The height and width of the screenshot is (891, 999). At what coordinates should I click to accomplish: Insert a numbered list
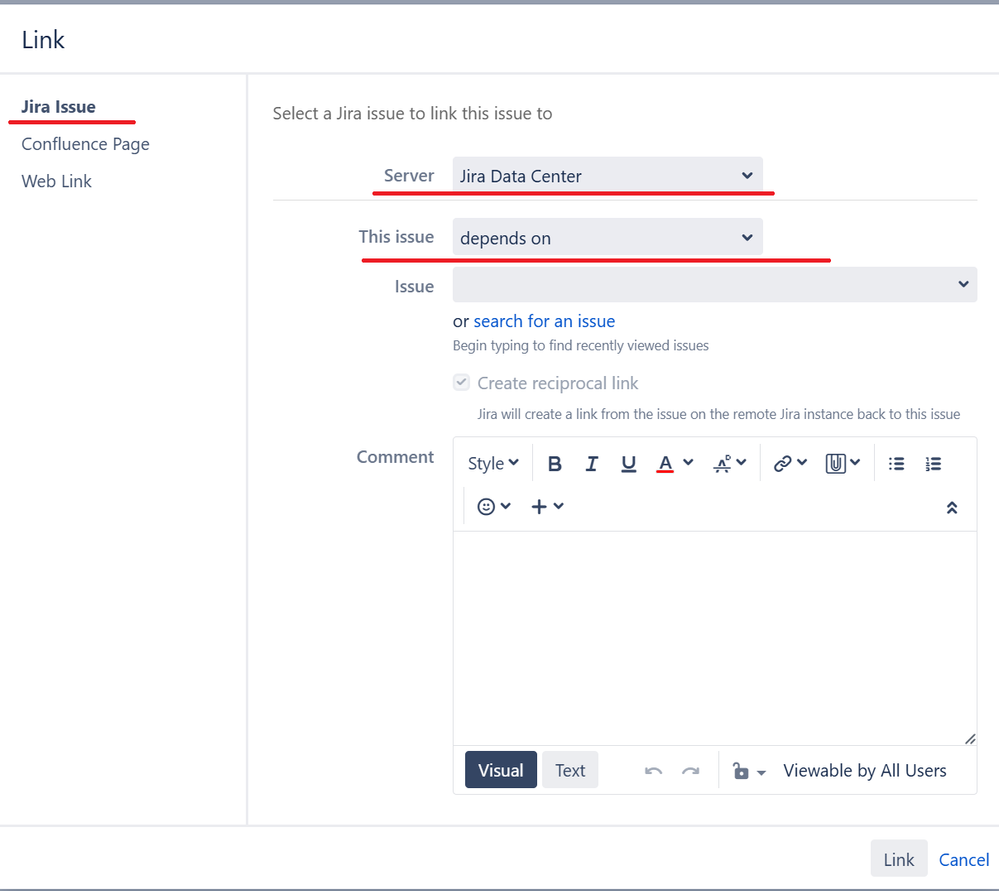coord(933,464)
